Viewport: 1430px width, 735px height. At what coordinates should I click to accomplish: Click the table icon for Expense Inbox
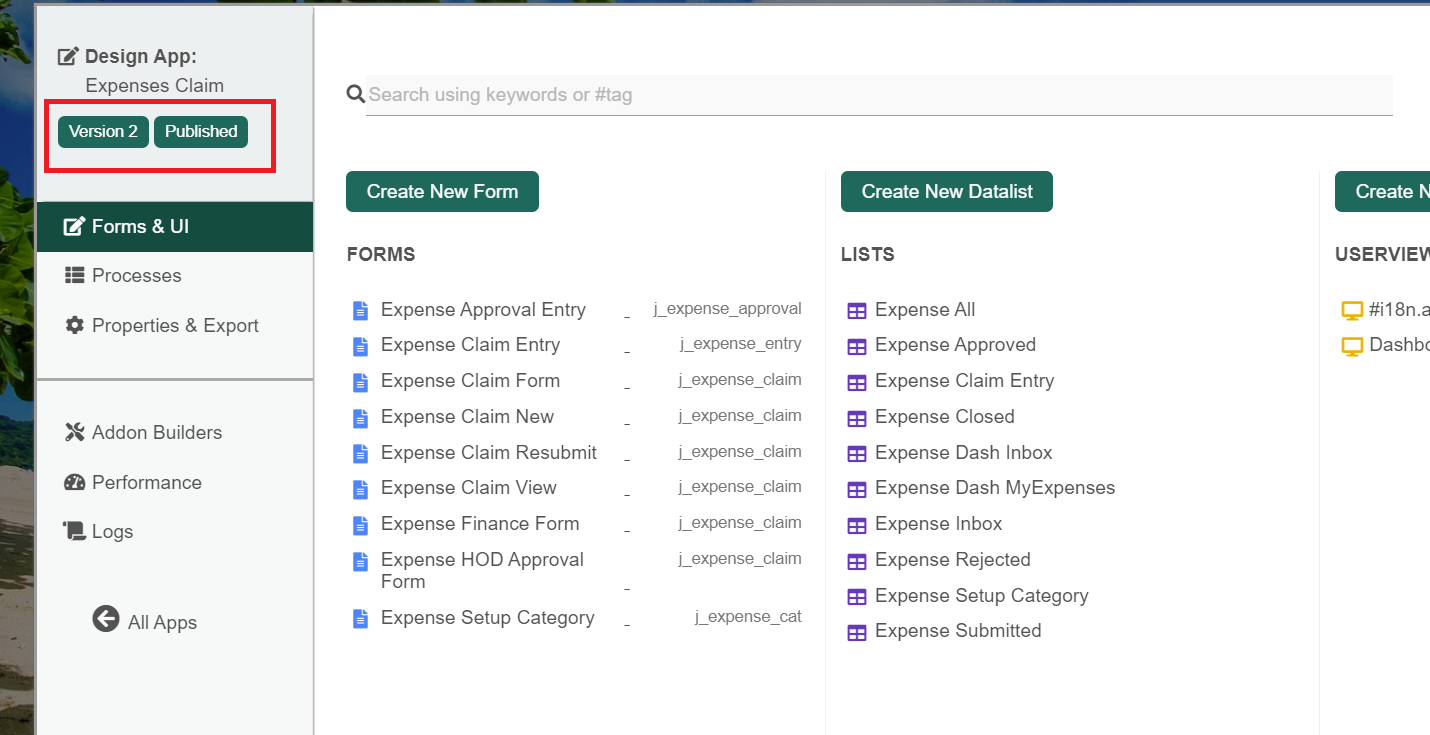click(x=856, y=525)
